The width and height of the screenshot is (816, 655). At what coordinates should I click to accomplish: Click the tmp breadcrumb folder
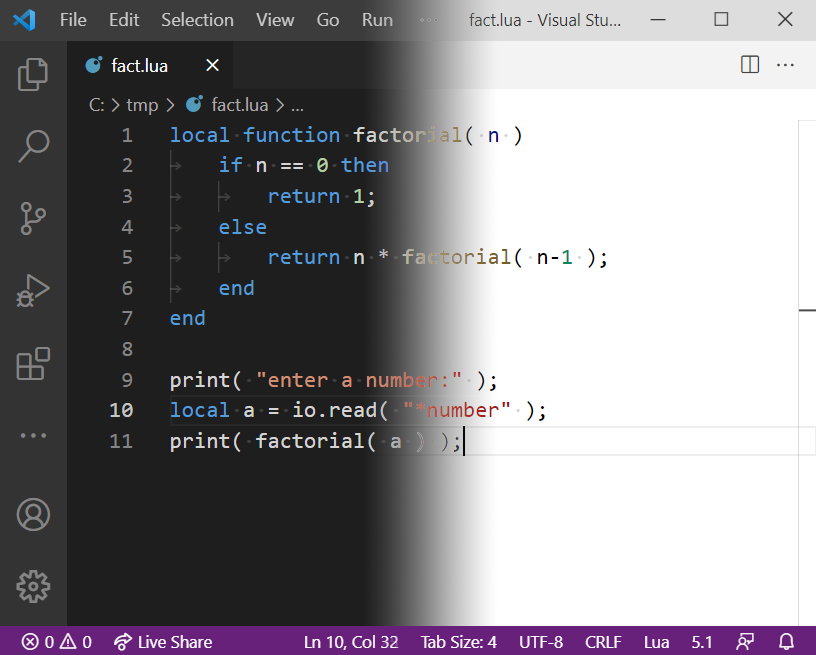tap(142, 105)
